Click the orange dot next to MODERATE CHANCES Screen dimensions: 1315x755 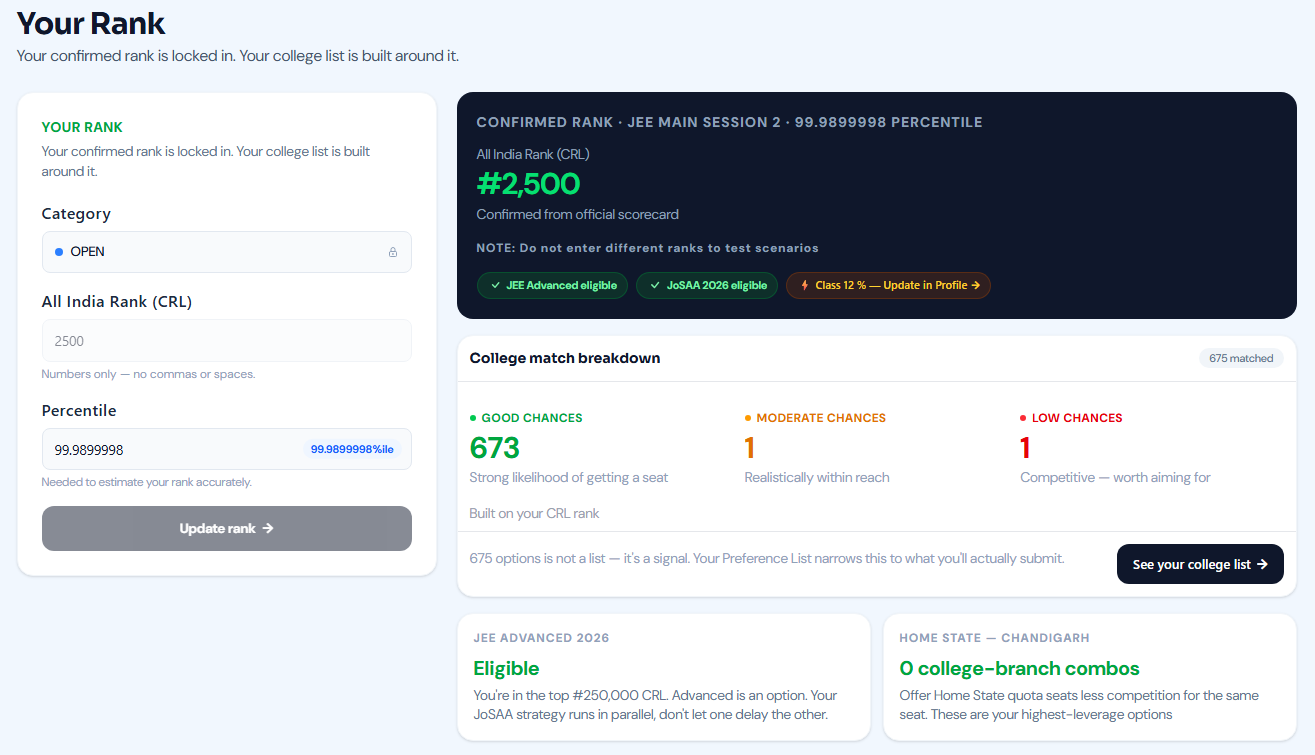click(748, 418)
